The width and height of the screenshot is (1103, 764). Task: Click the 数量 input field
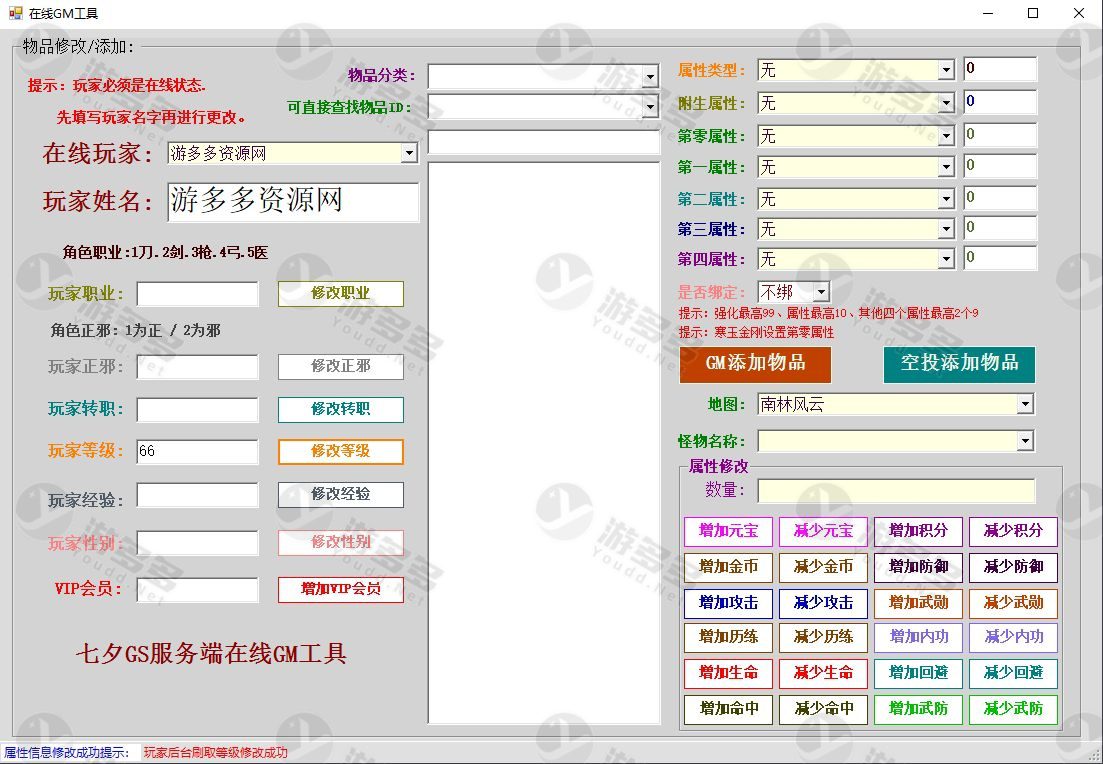tap(895, 491)
